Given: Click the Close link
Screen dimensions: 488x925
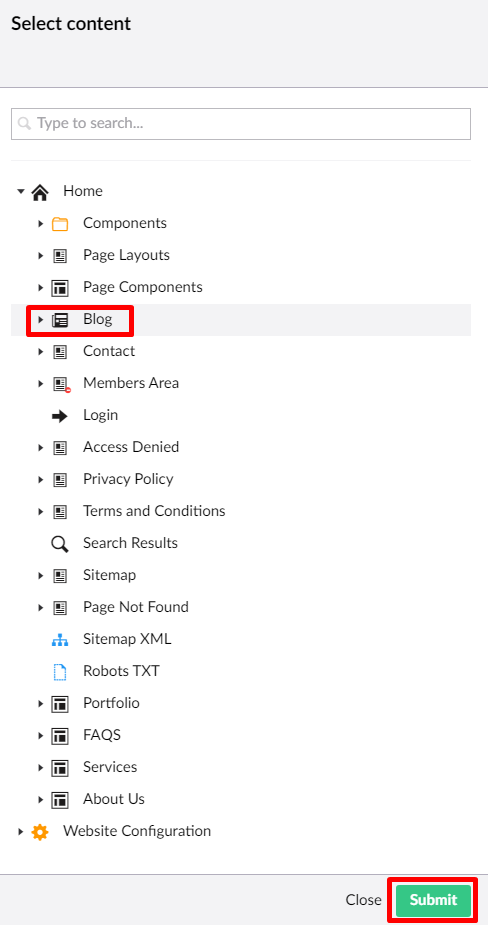Looking at the screenshot, I should (x=363, y=900).
